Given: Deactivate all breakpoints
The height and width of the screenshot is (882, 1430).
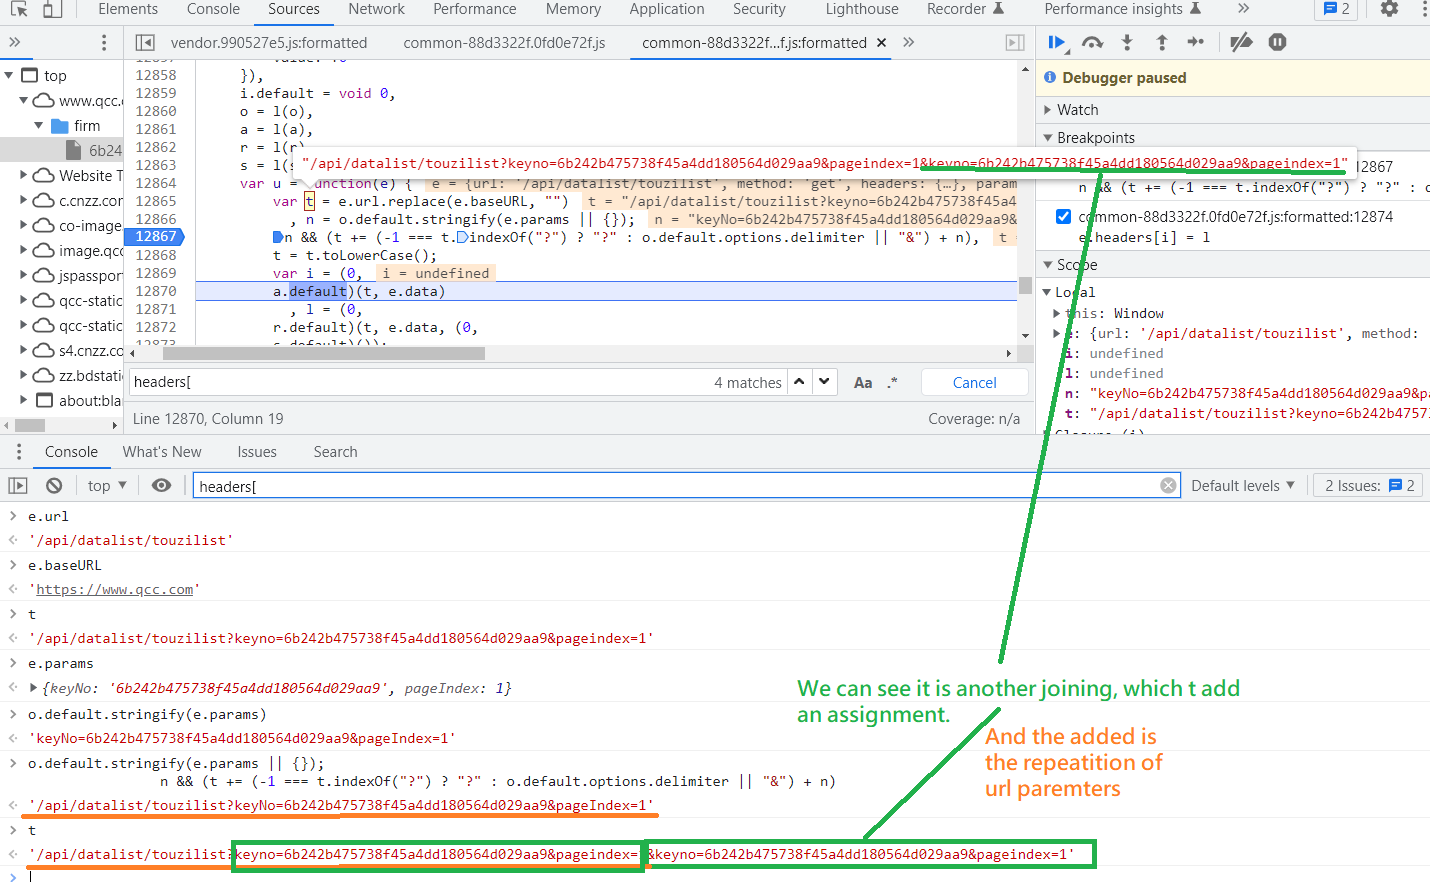Looking at the screenshot, I should tap(1240, 42).
